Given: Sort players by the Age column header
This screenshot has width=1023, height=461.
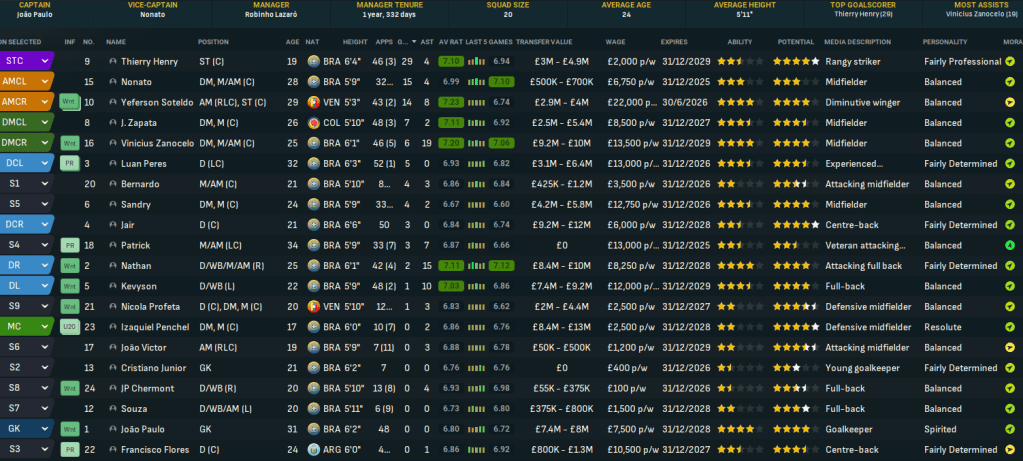Looking at the screenshot, I should (x=291, y=42).
